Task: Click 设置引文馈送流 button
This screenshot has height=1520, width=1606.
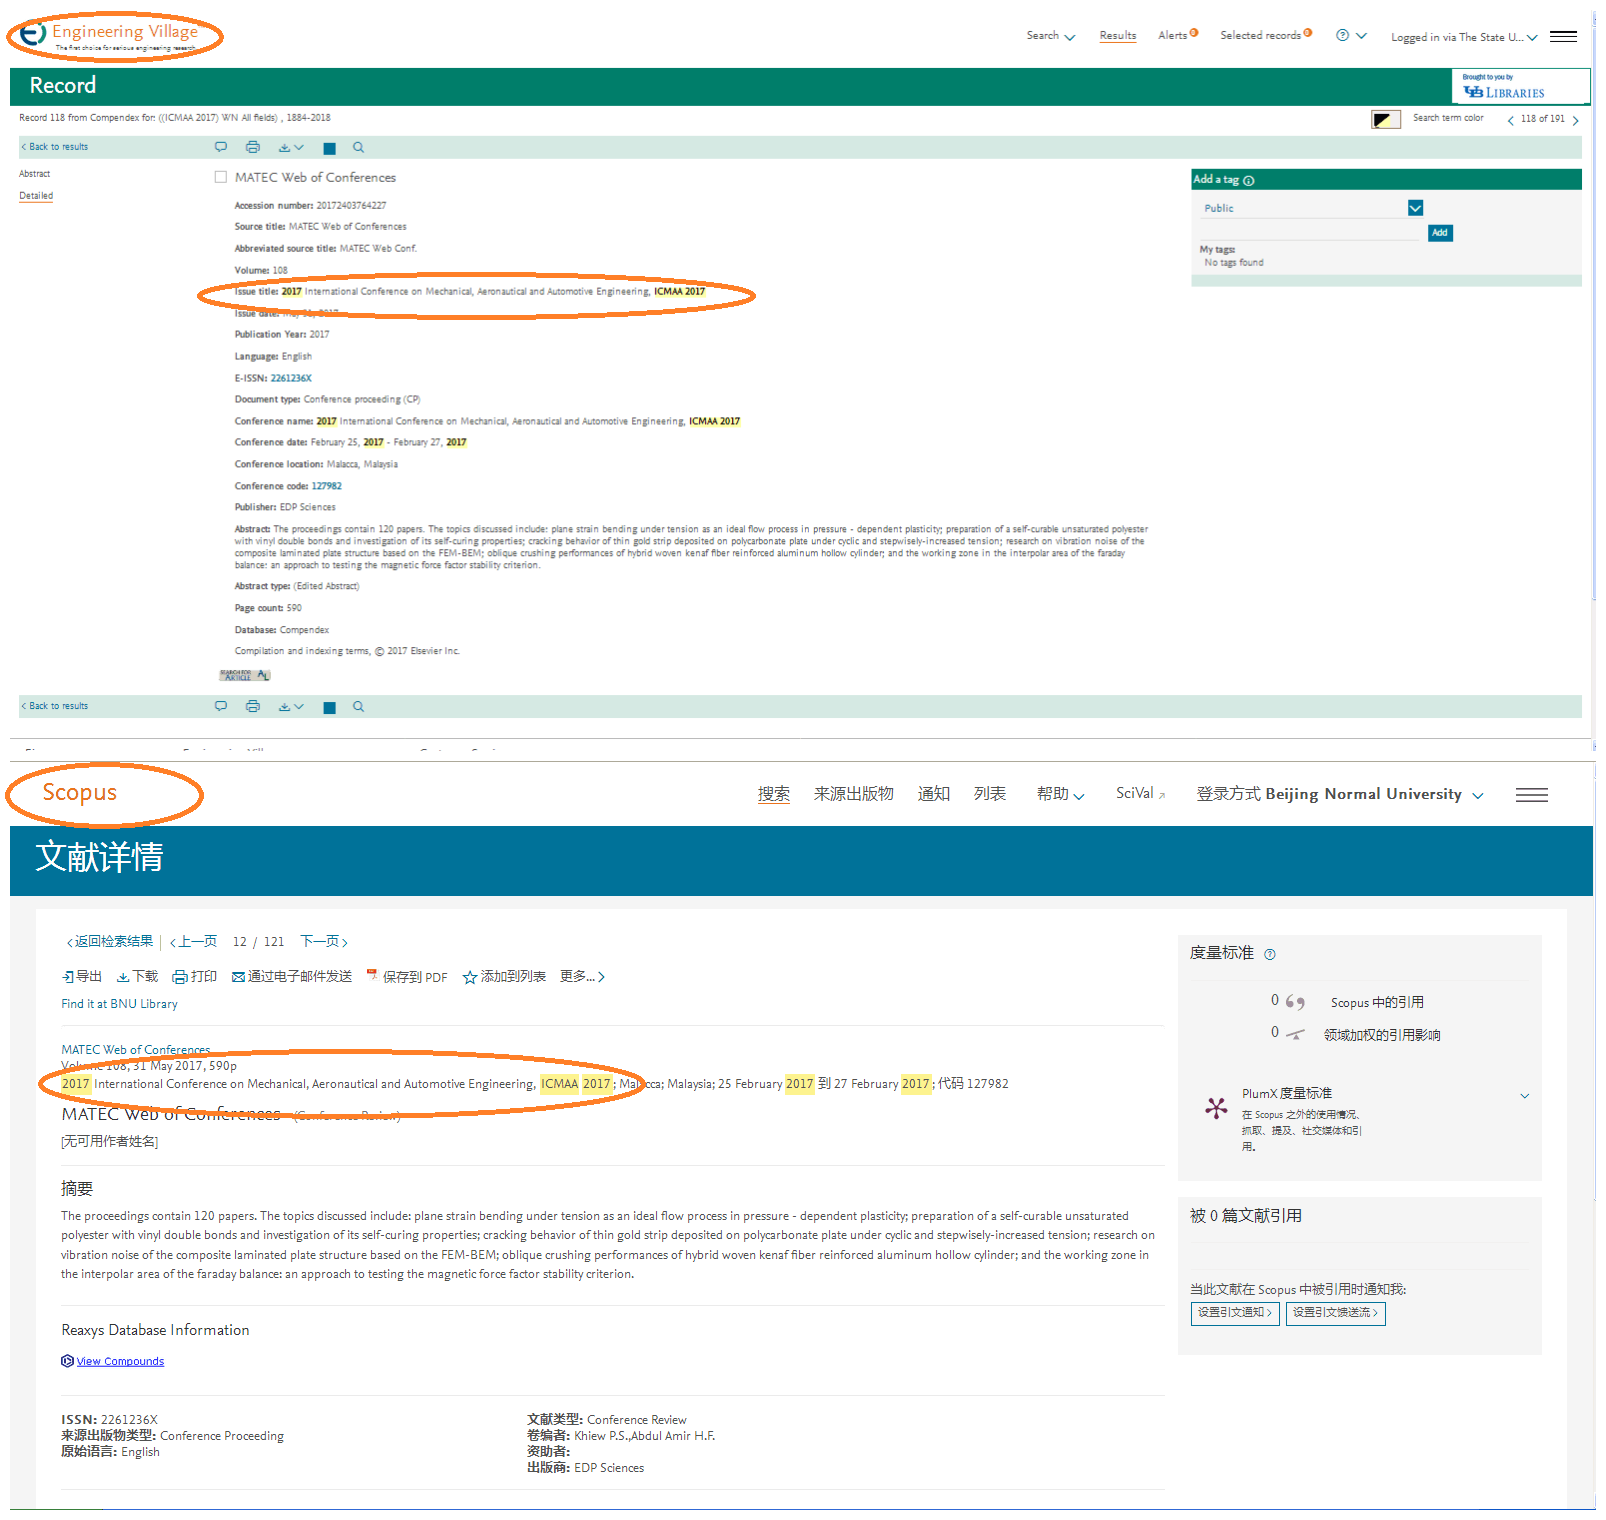Action: [x=1336, y=1313]
